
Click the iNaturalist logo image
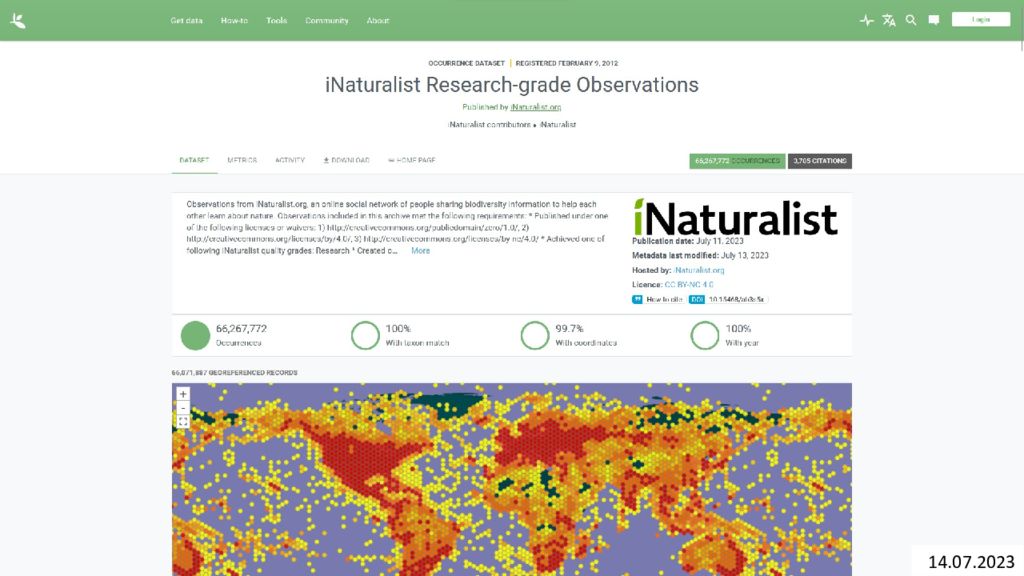(x=735, y=217)
